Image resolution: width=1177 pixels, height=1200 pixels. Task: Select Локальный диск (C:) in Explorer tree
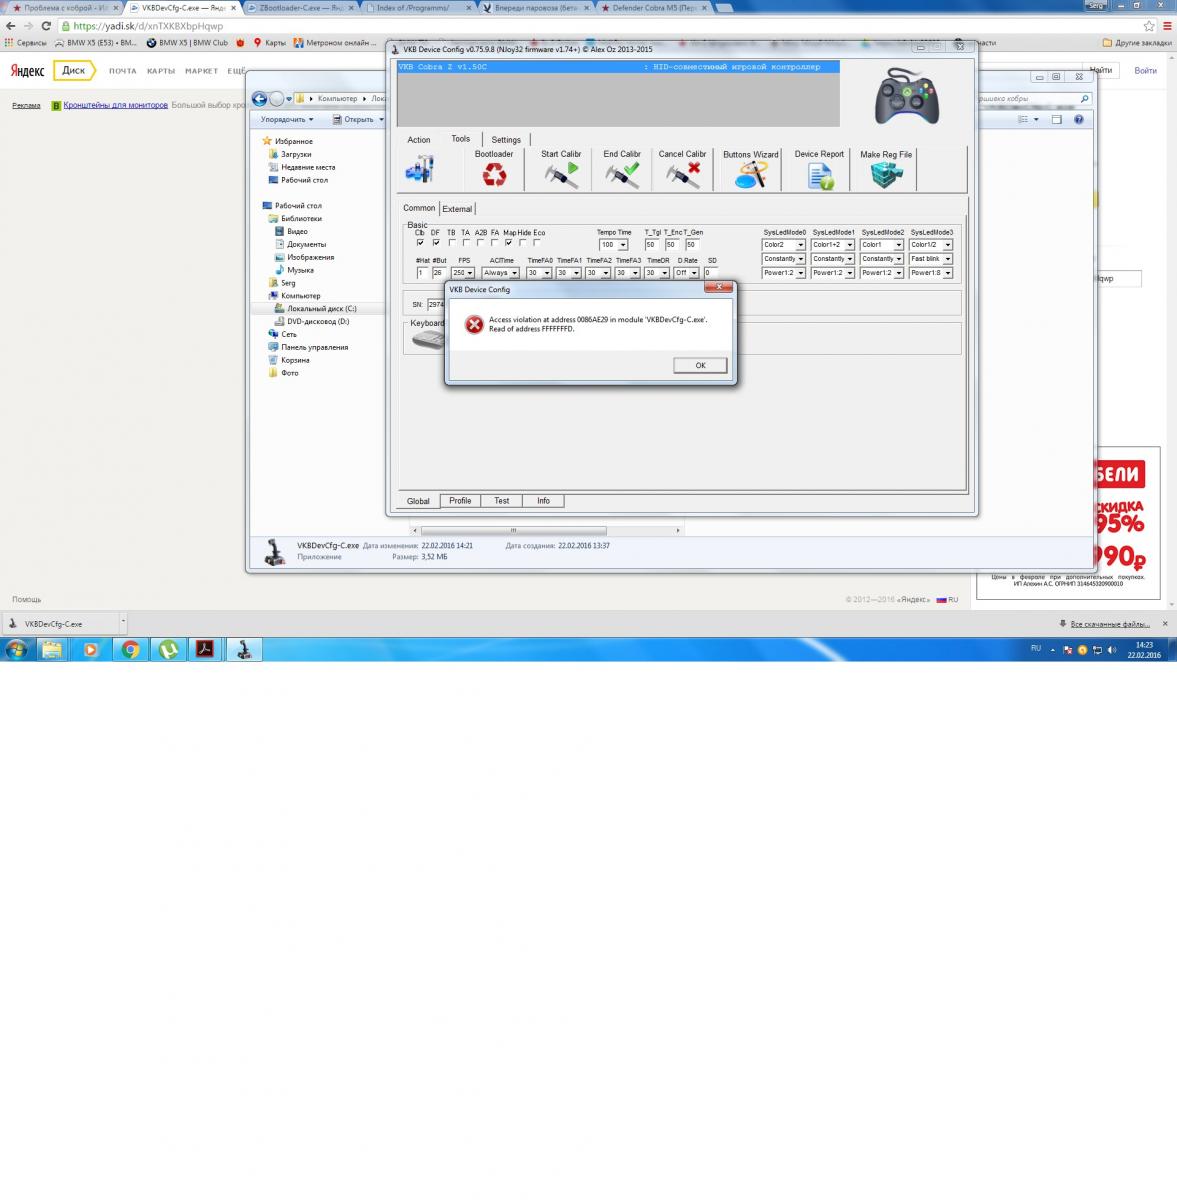[314, 309]
